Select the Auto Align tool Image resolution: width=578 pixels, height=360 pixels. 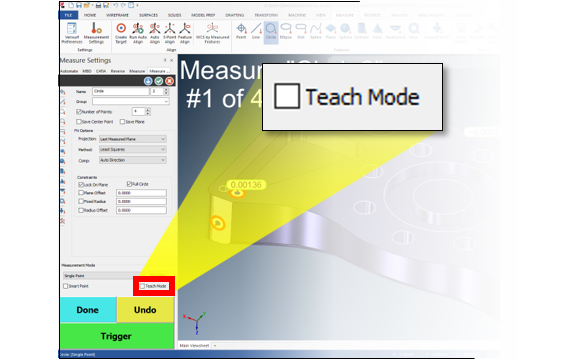click(x=155, y=33)
